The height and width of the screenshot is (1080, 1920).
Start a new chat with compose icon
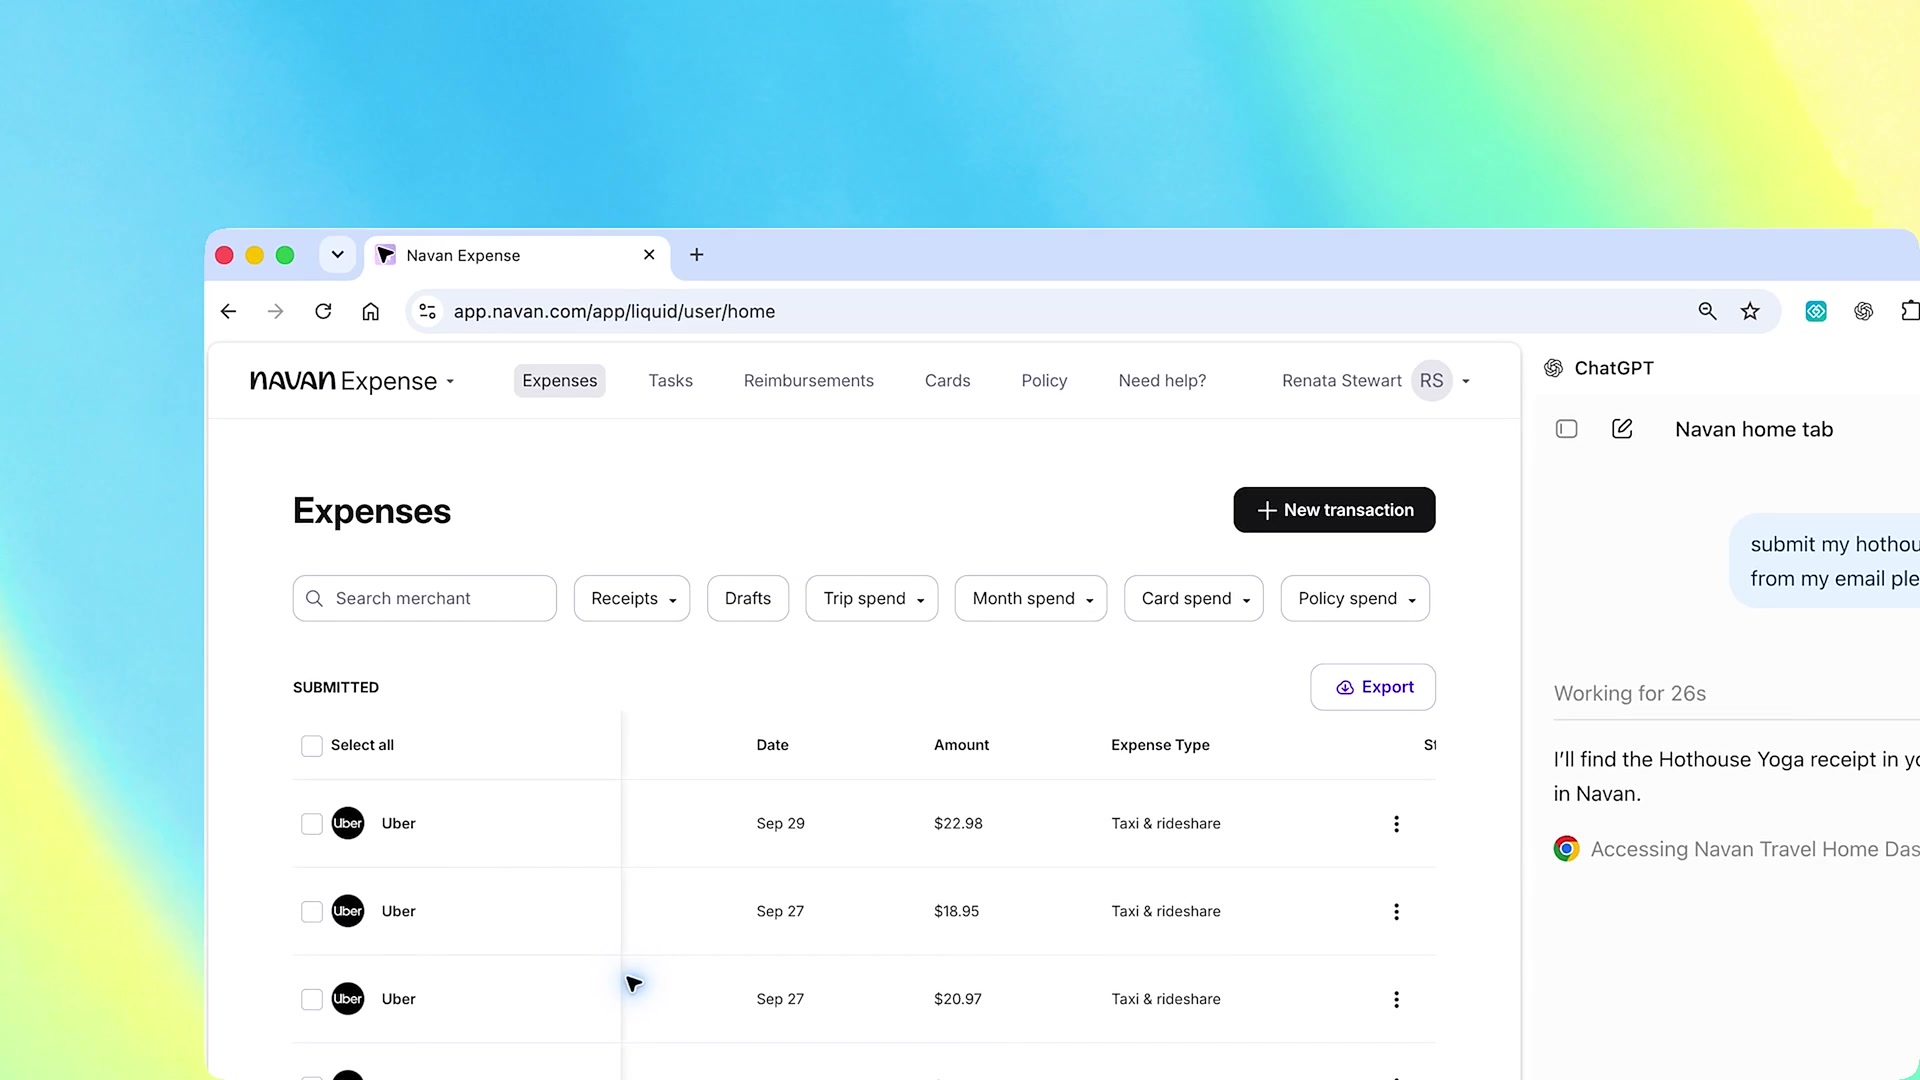click(x=1622, y=429)
